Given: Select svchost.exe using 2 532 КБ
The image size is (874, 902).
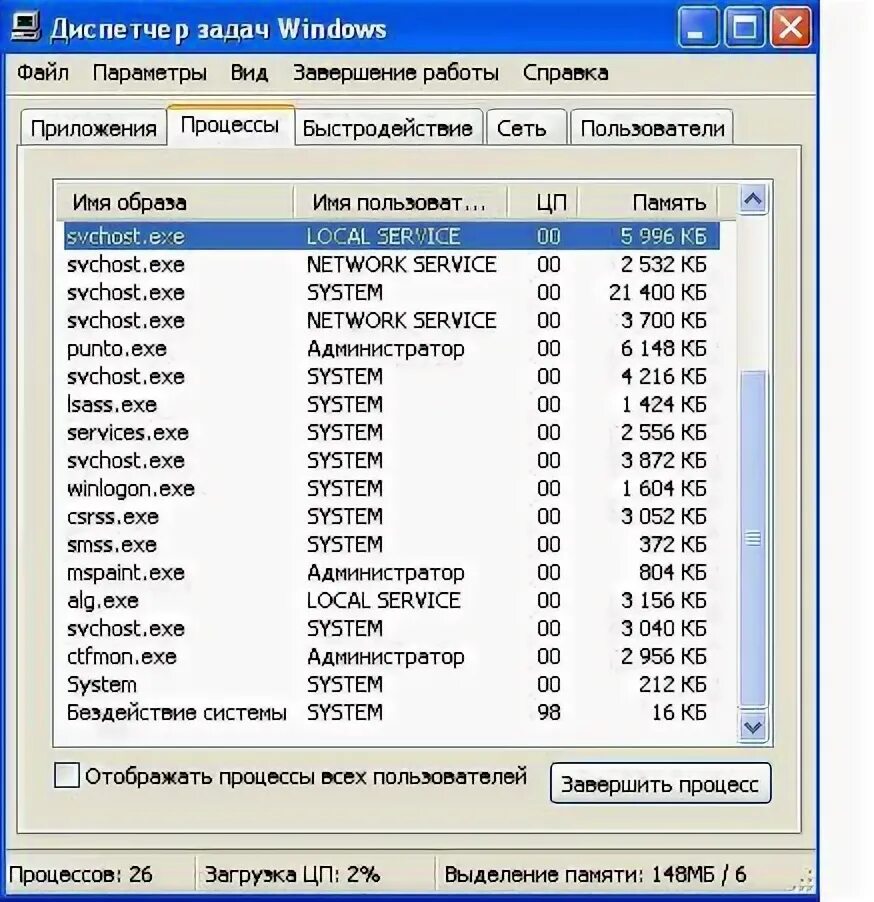Looking at the screenshot, I should pyautogui.click(x=391, y=264).
